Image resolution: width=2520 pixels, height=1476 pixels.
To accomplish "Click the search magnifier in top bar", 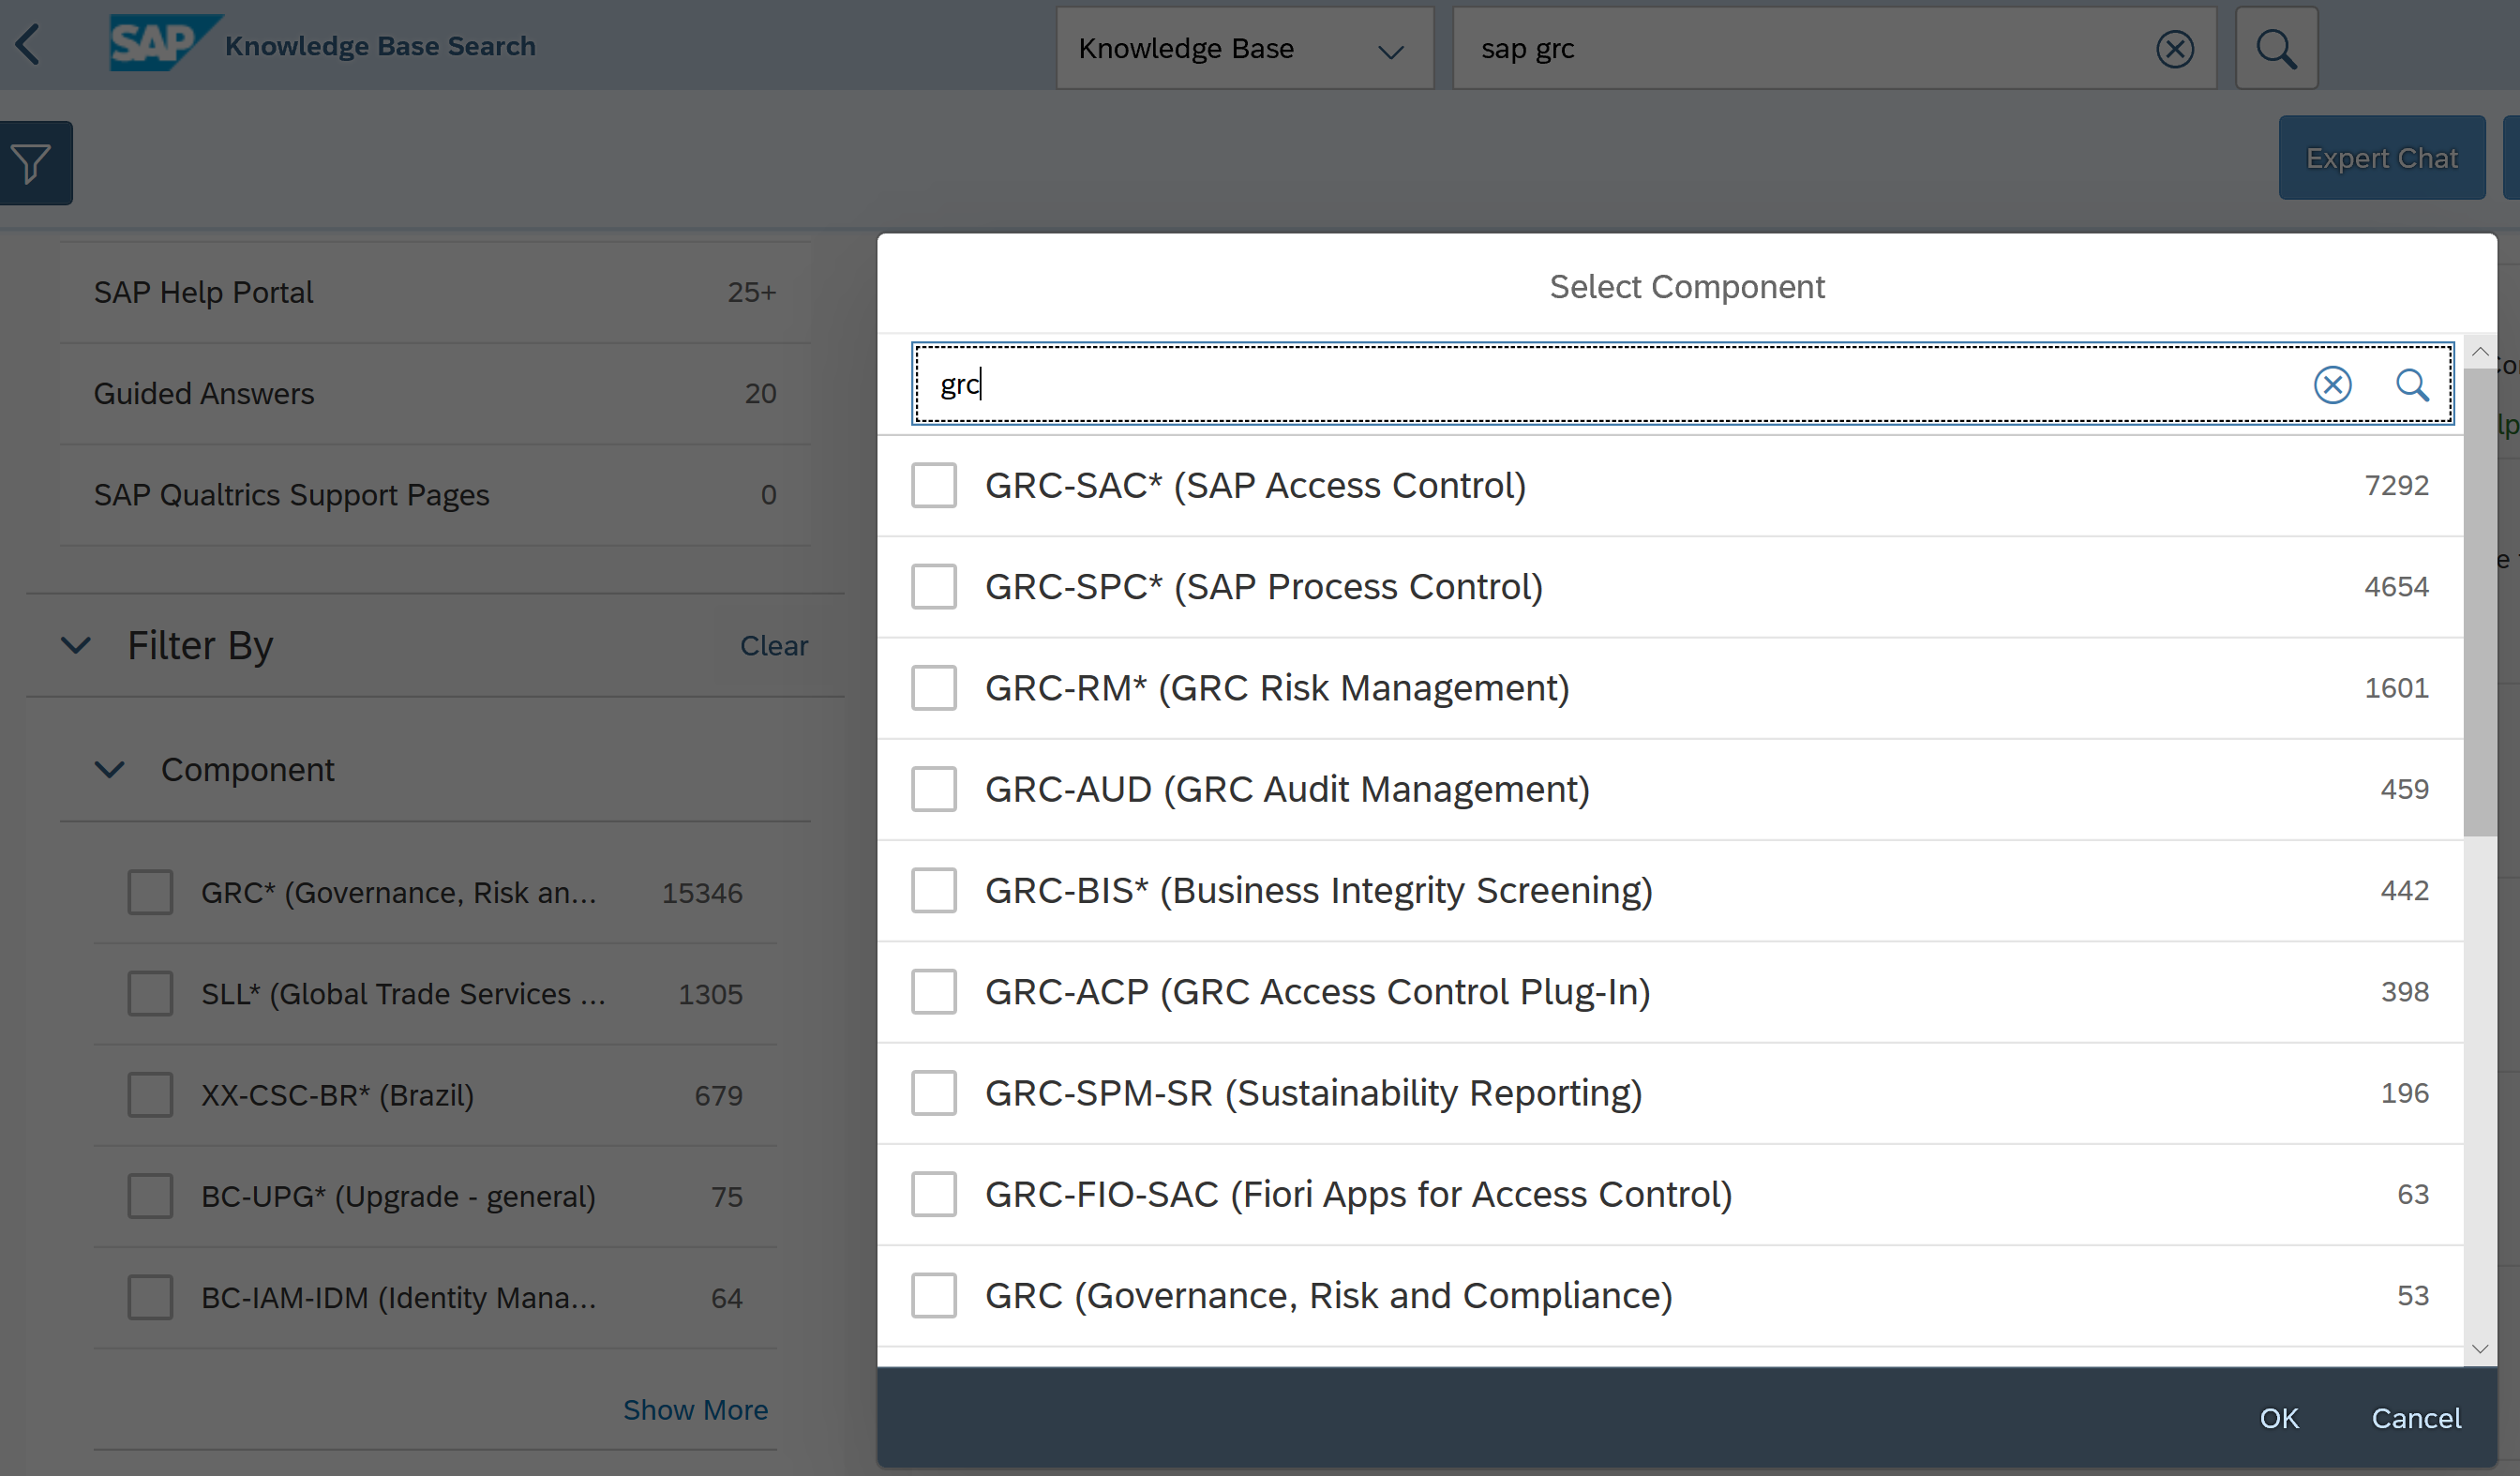I will (x=2276, y=47).
